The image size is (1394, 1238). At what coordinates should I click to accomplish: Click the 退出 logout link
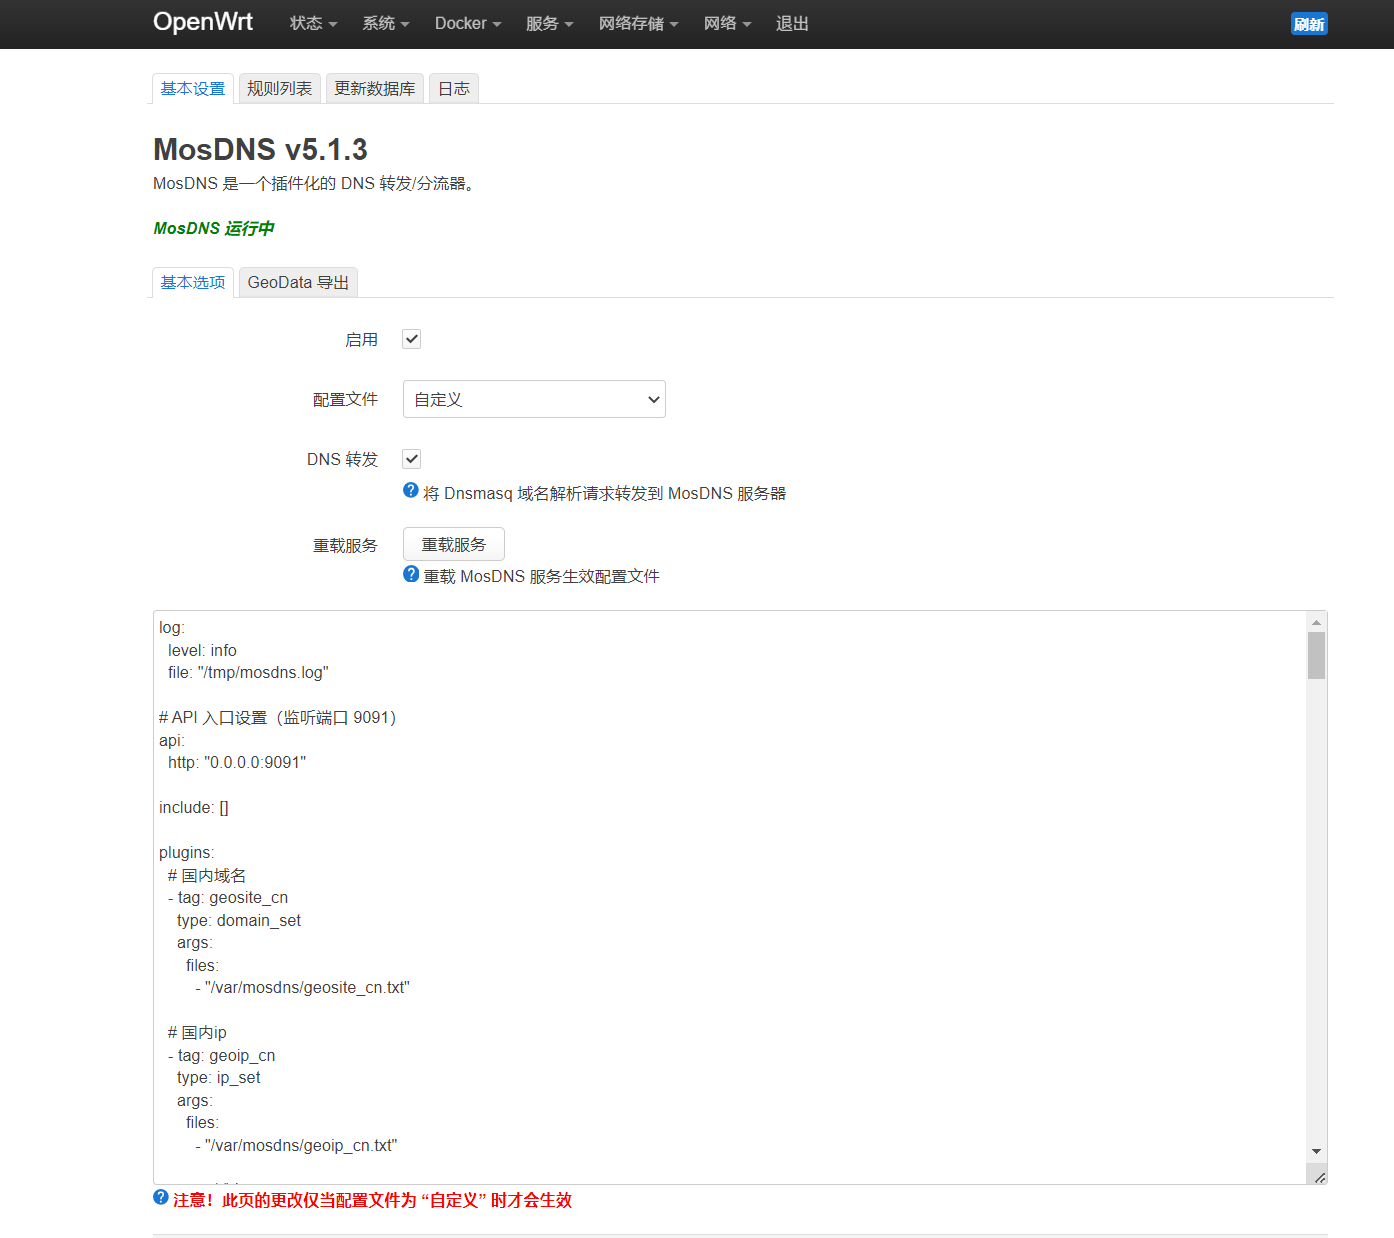(x=792, y=23)
